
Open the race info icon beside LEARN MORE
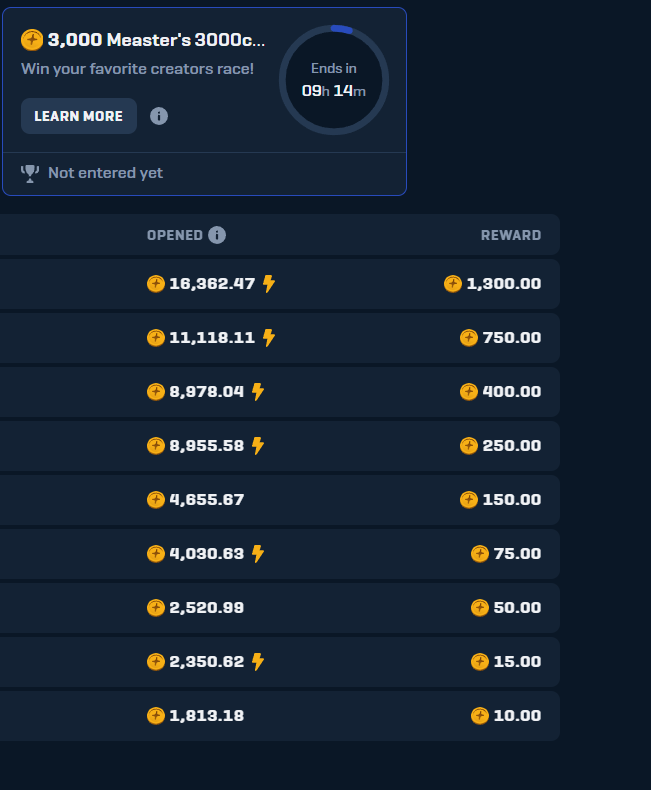coord(159,116)
